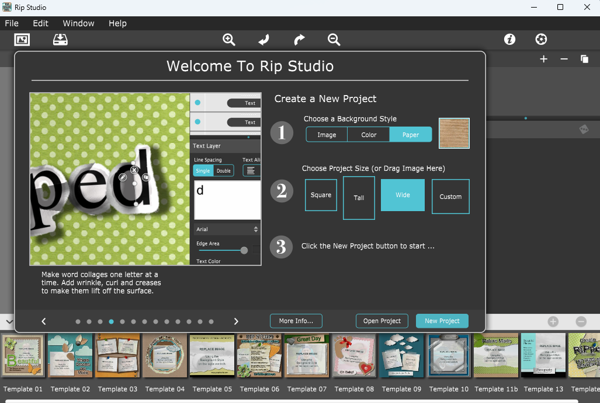Click the save project toolbar icon
Screen dimensions: 600x403
click(60, 39)
